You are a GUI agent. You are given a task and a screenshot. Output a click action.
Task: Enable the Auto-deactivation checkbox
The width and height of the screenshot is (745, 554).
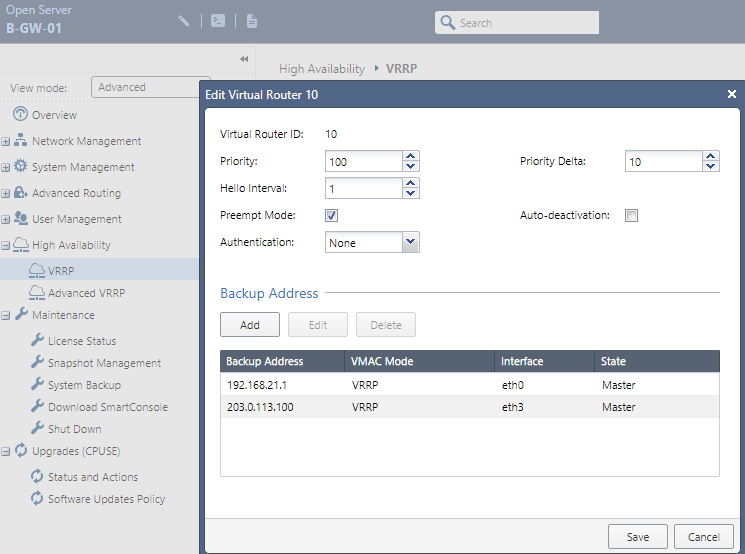coord(631,215)
